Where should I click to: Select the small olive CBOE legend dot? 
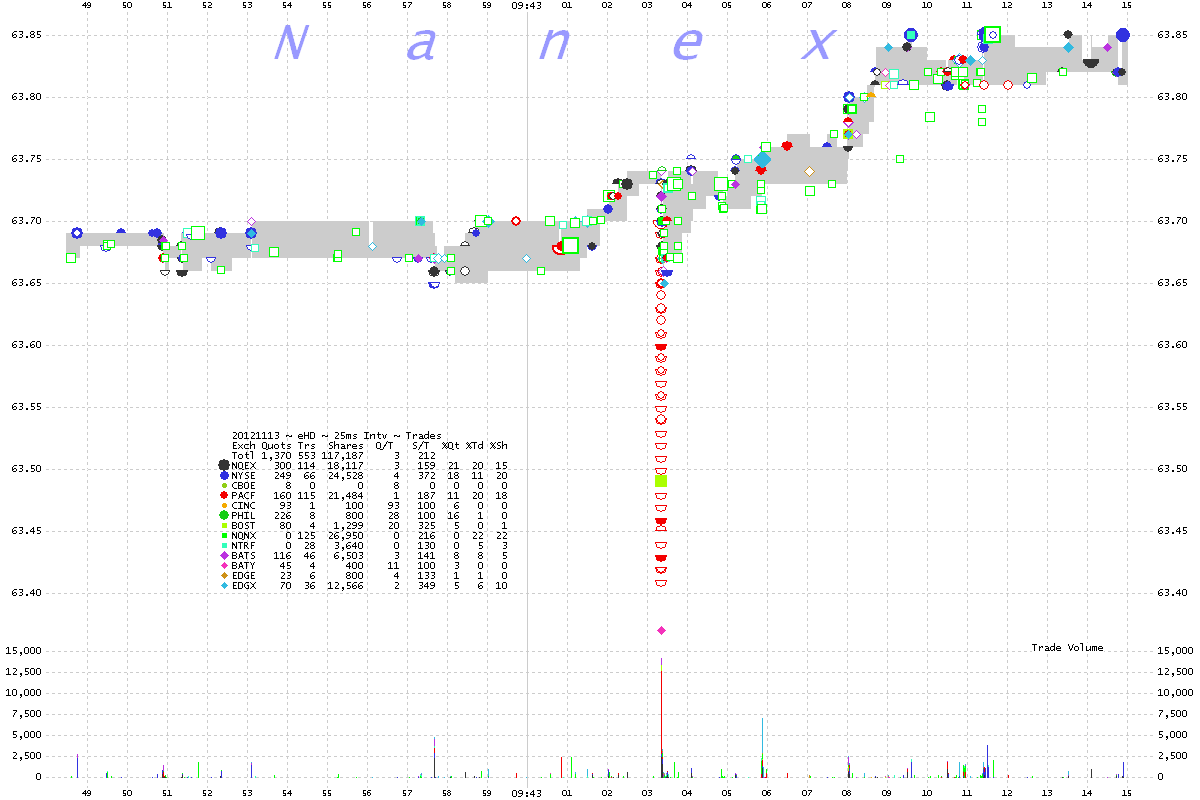click(x=223, y=485)
